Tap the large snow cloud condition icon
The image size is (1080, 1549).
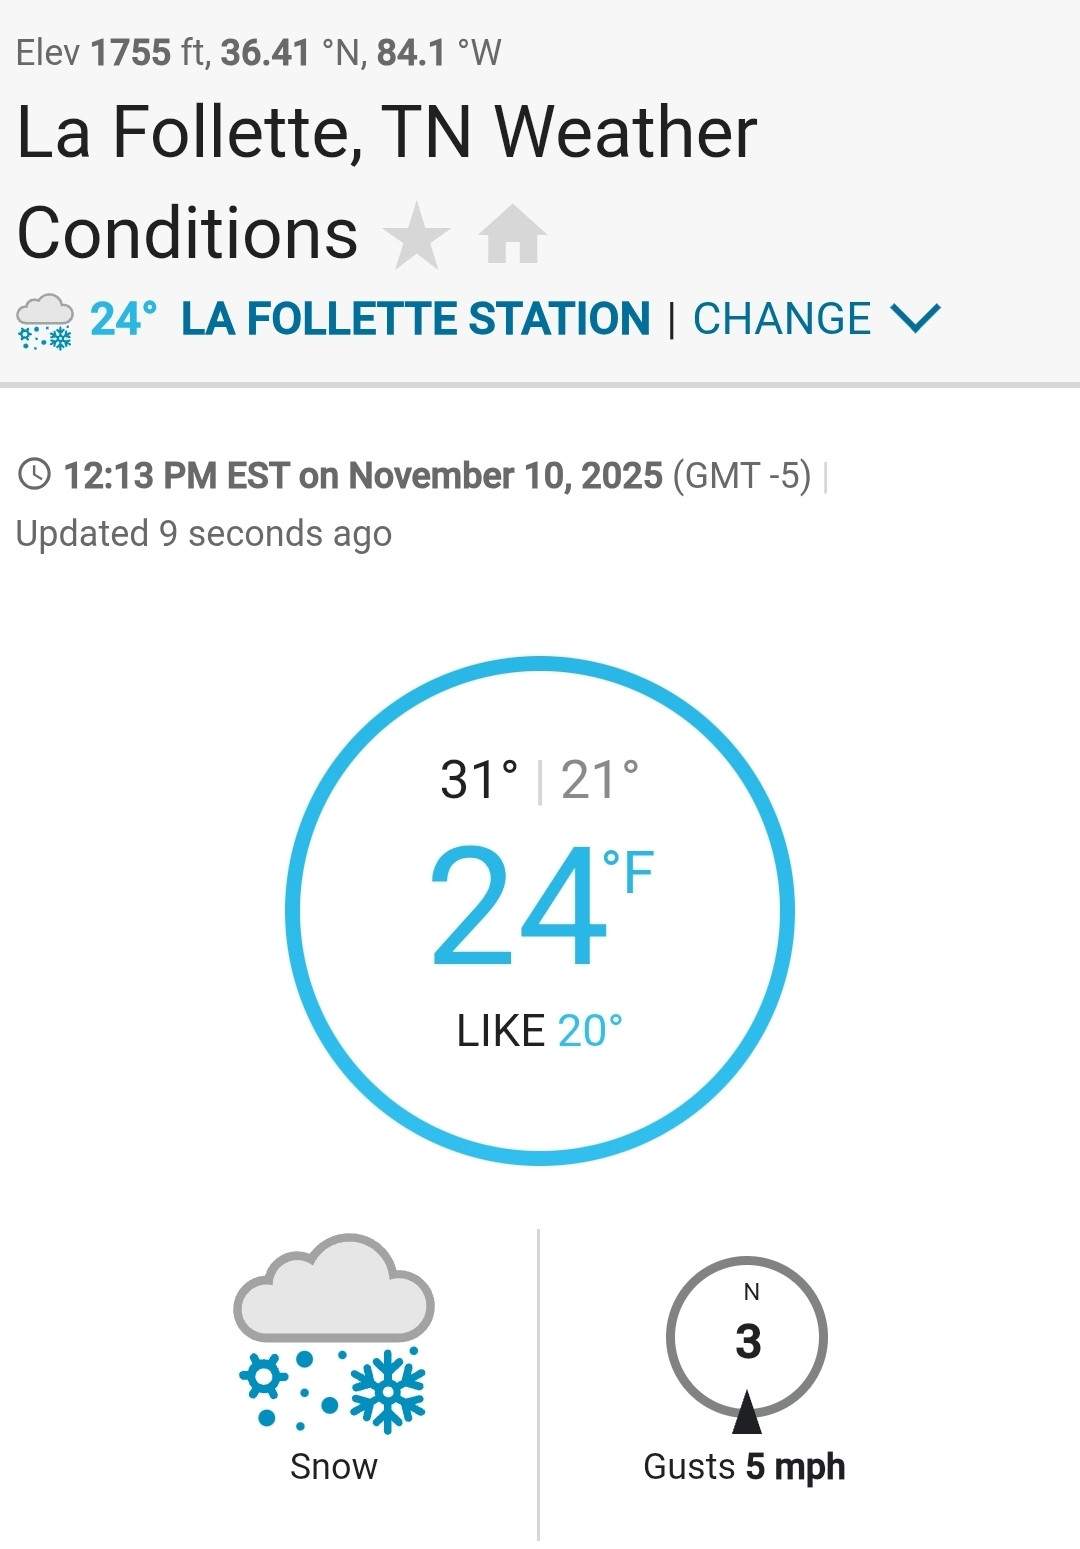(x=333, y=1333)
